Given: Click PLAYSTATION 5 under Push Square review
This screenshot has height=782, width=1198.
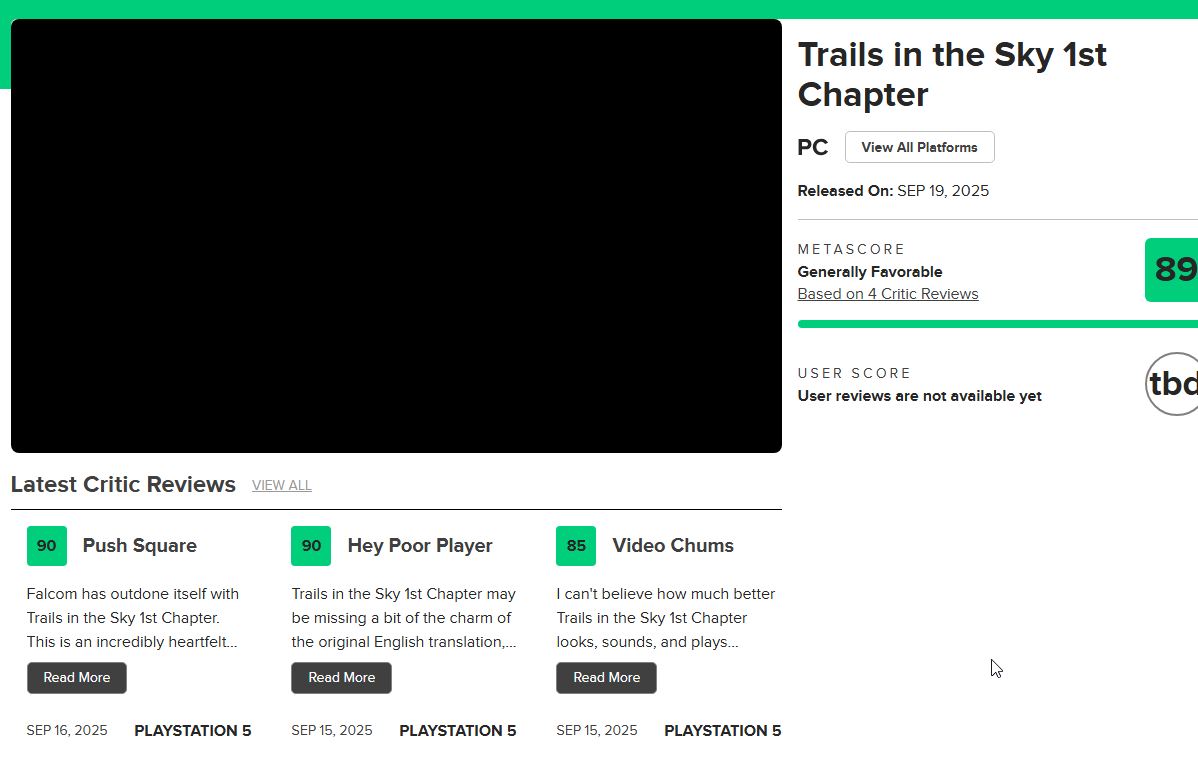Looking at the screenshot, I should pyautogui.click(x=193, y=731).
